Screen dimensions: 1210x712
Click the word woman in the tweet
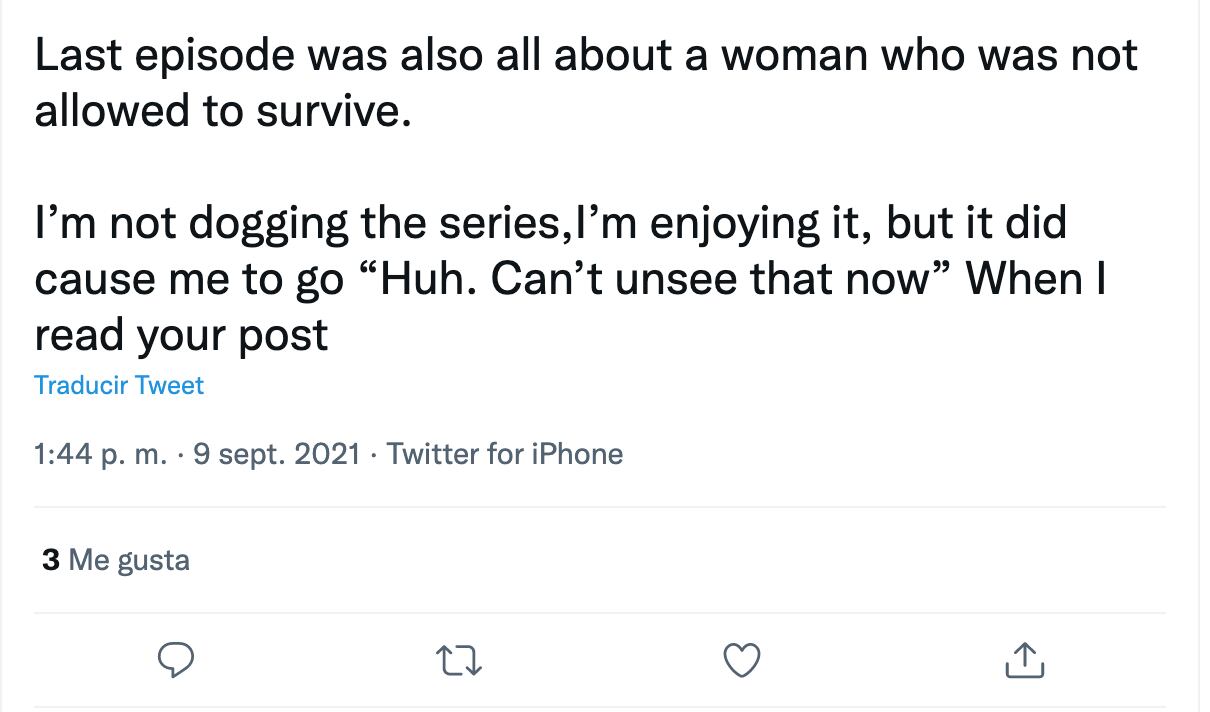coord(795,55)
